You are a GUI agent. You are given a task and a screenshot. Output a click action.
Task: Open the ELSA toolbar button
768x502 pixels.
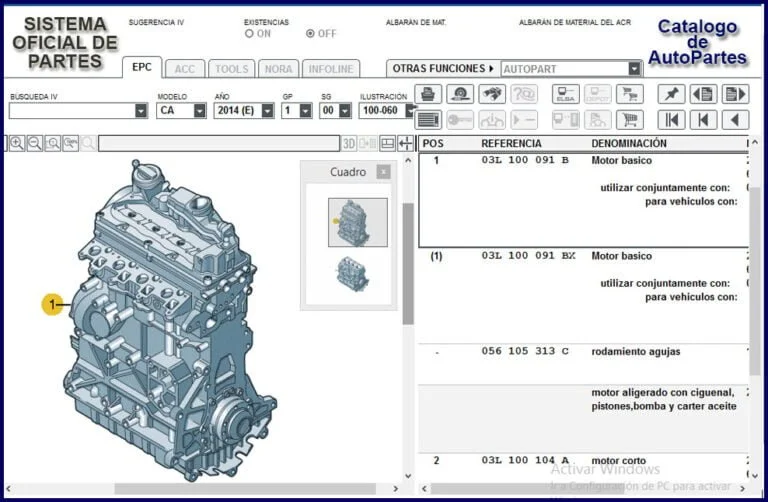pos(566,94)
